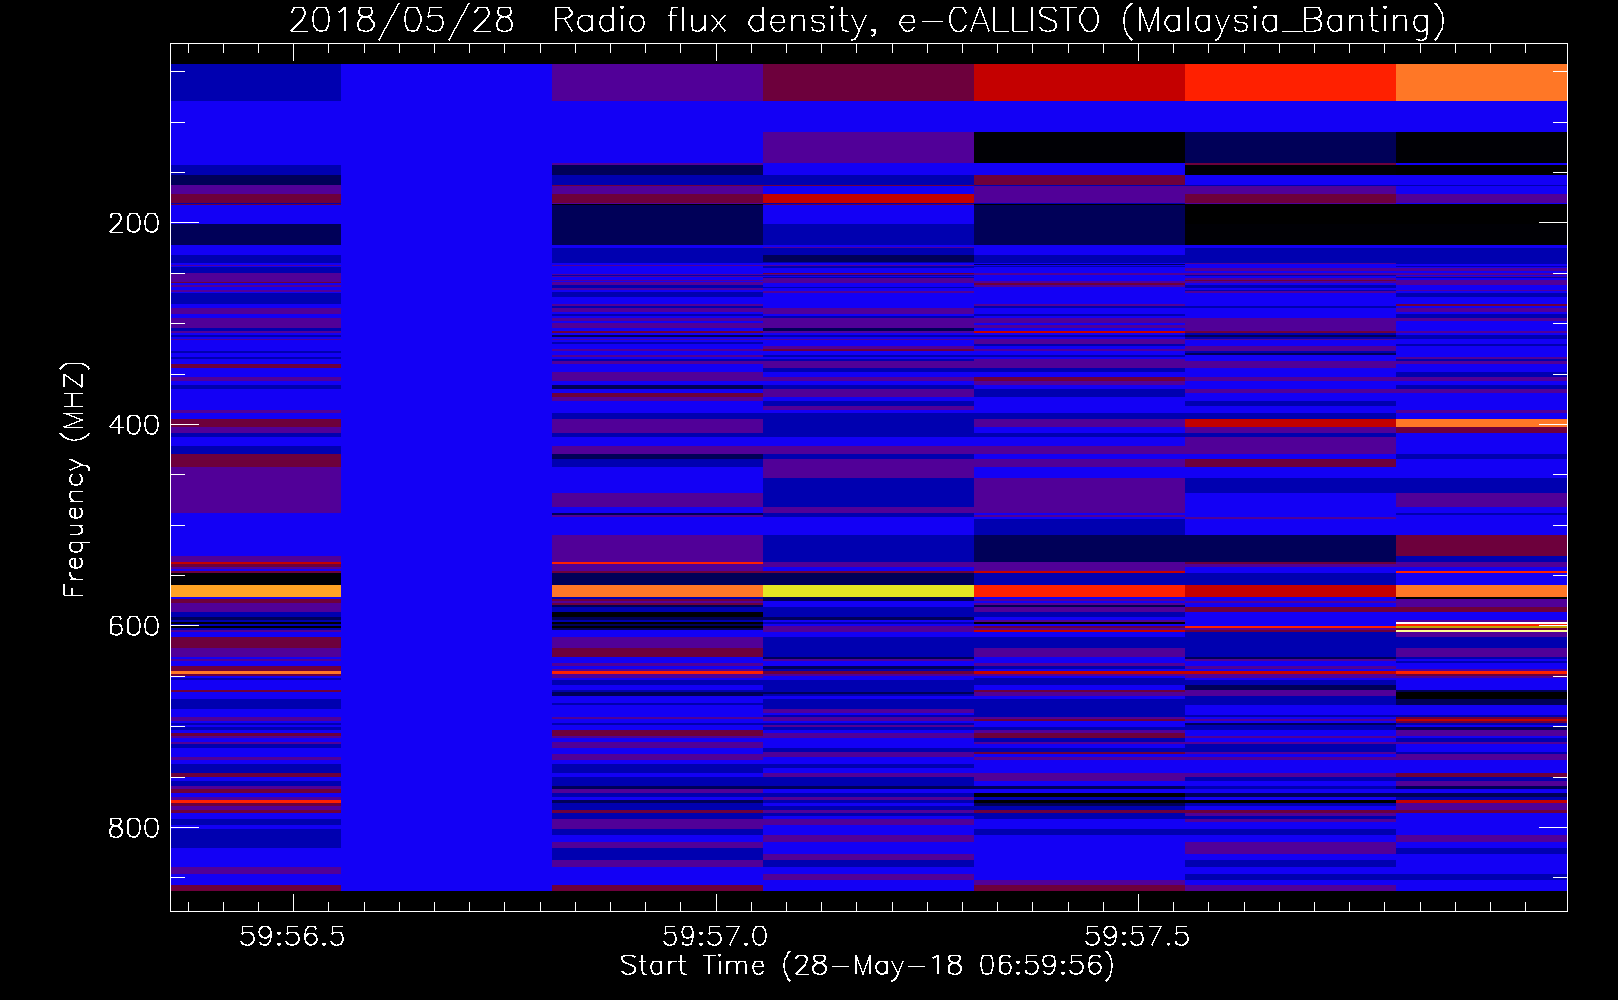Click the 59:57.0 time tick label
The height and width of the screenshot is (1000, 1618).
[x=715, y=936]
